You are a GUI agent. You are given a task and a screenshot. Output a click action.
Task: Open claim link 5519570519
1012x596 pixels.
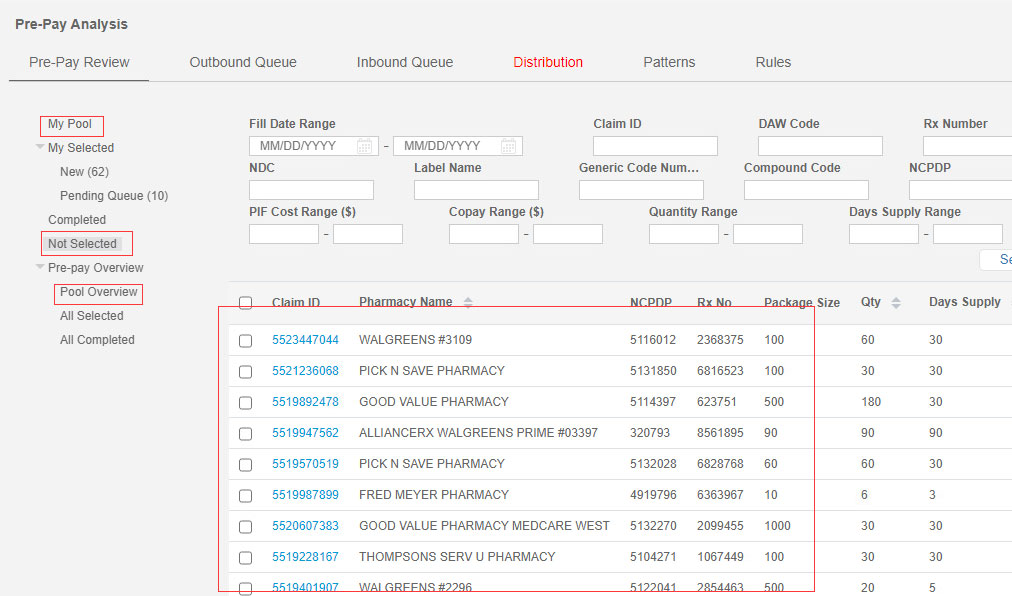305,464
